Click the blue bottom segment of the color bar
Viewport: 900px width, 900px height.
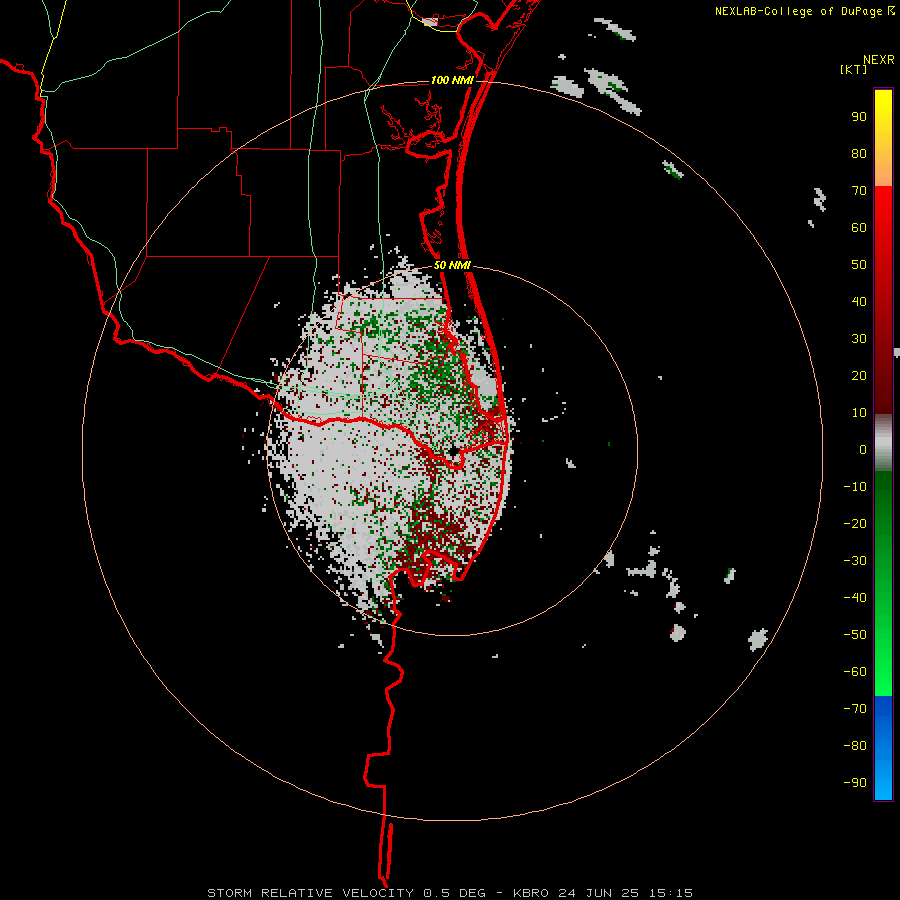coord(883,748)
